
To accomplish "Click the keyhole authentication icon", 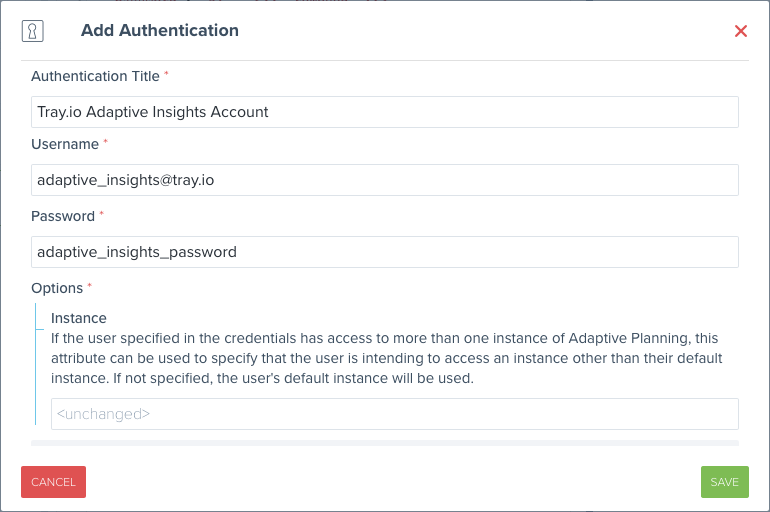I will click(x=32, y=31).
